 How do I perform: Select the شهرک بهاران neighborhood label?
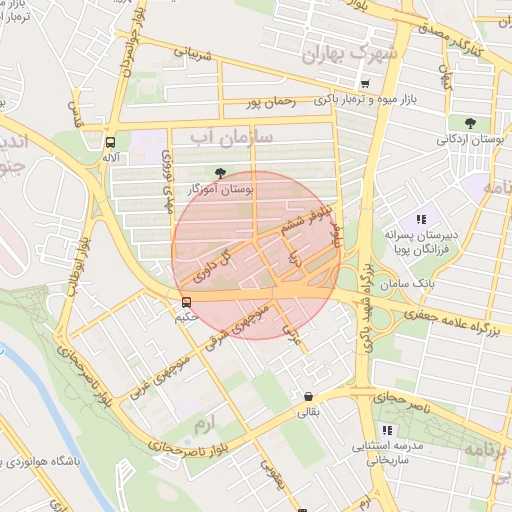pyautogui.click(x=349, y=54)
